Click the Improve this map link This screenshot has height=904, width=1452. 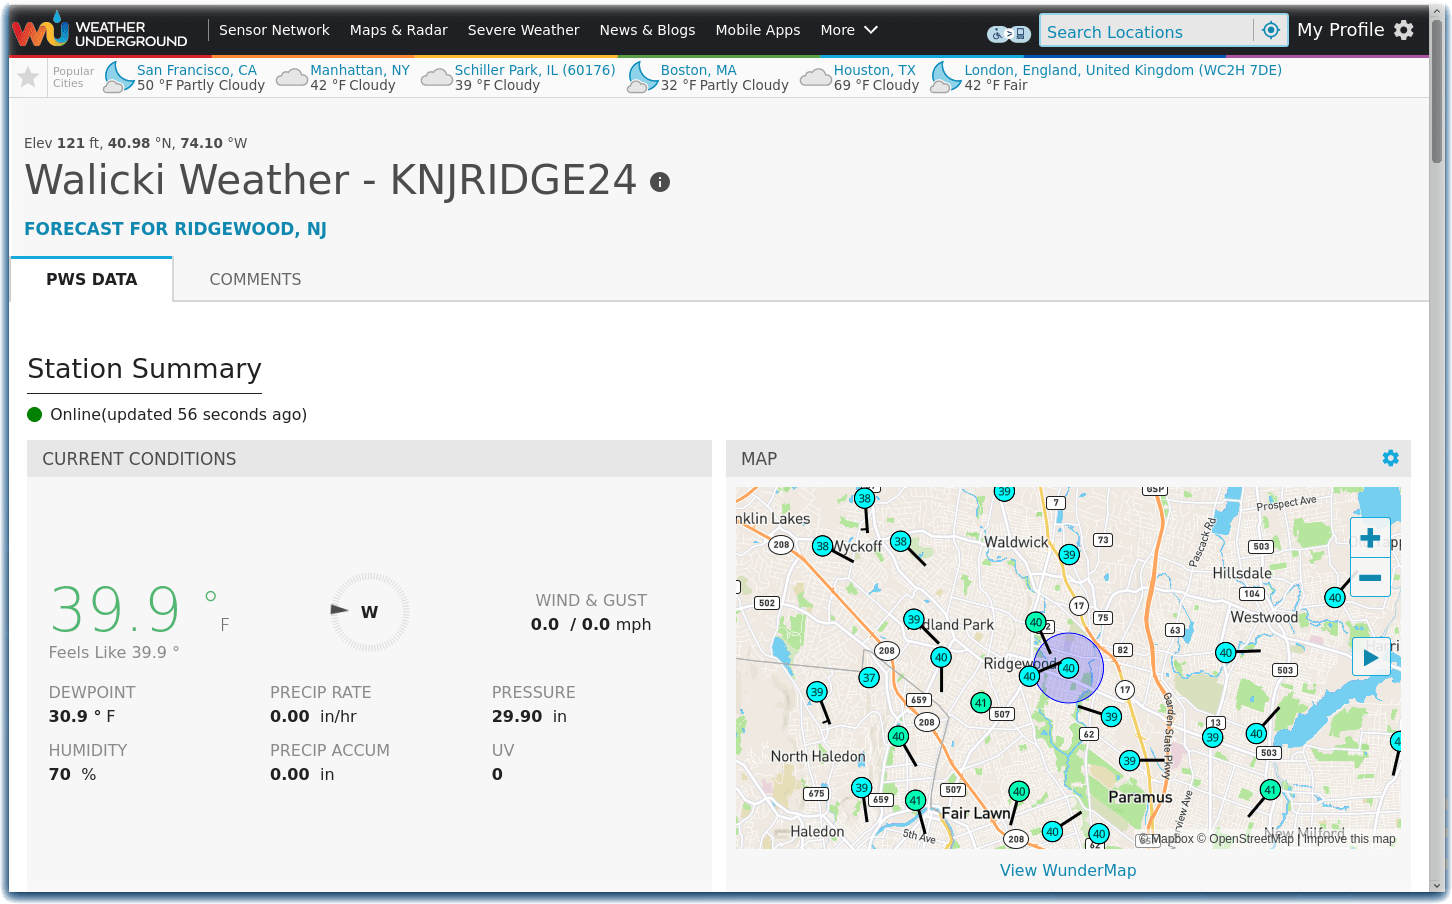click(1350, 839)
